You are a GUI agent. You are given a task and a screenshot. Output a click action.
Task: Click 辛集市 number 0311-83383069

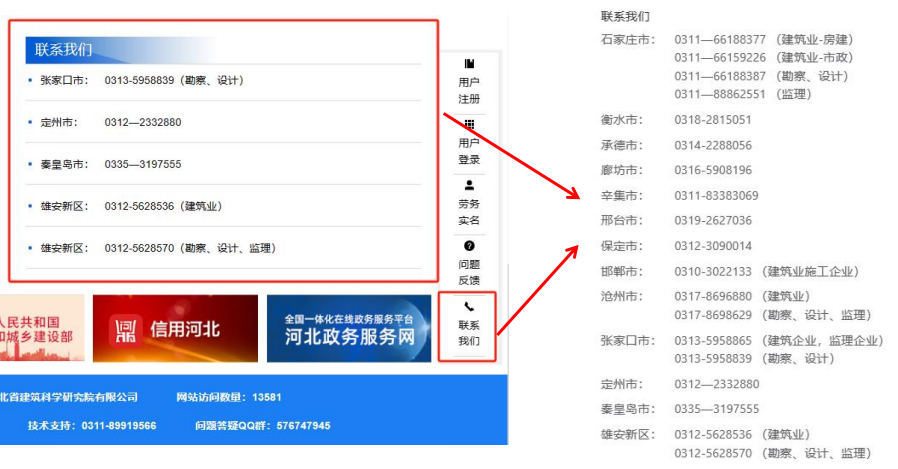[x=716, y=196]
